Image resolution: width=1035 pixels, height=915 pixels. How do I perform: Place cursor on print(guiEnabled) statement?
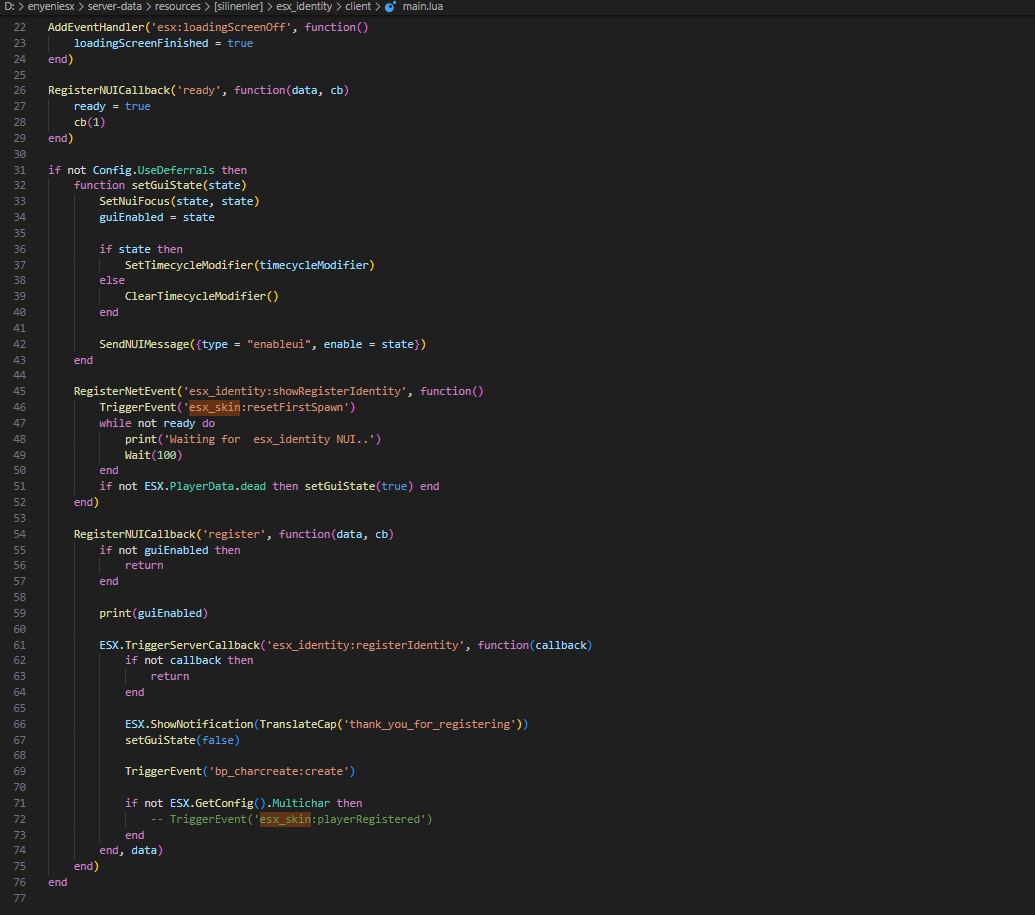(x=153, y=613)
